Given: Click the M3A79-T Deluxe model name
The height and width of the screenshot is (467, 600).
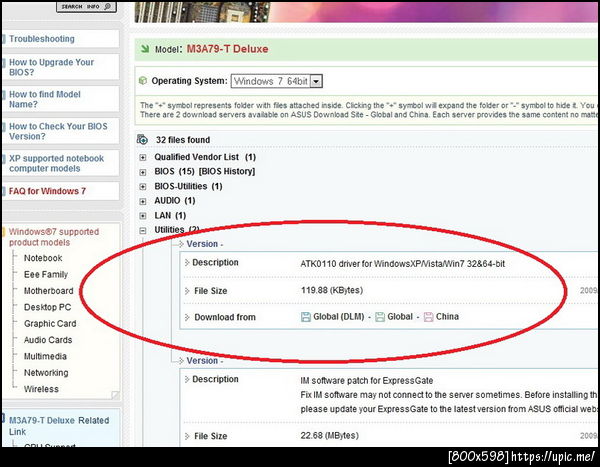Looking at the screenshot, I should [227, 49].
